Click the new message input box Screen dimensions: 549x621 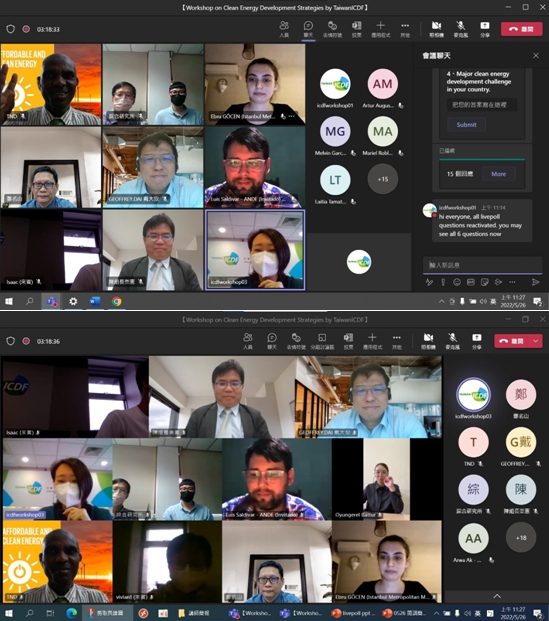482,265
